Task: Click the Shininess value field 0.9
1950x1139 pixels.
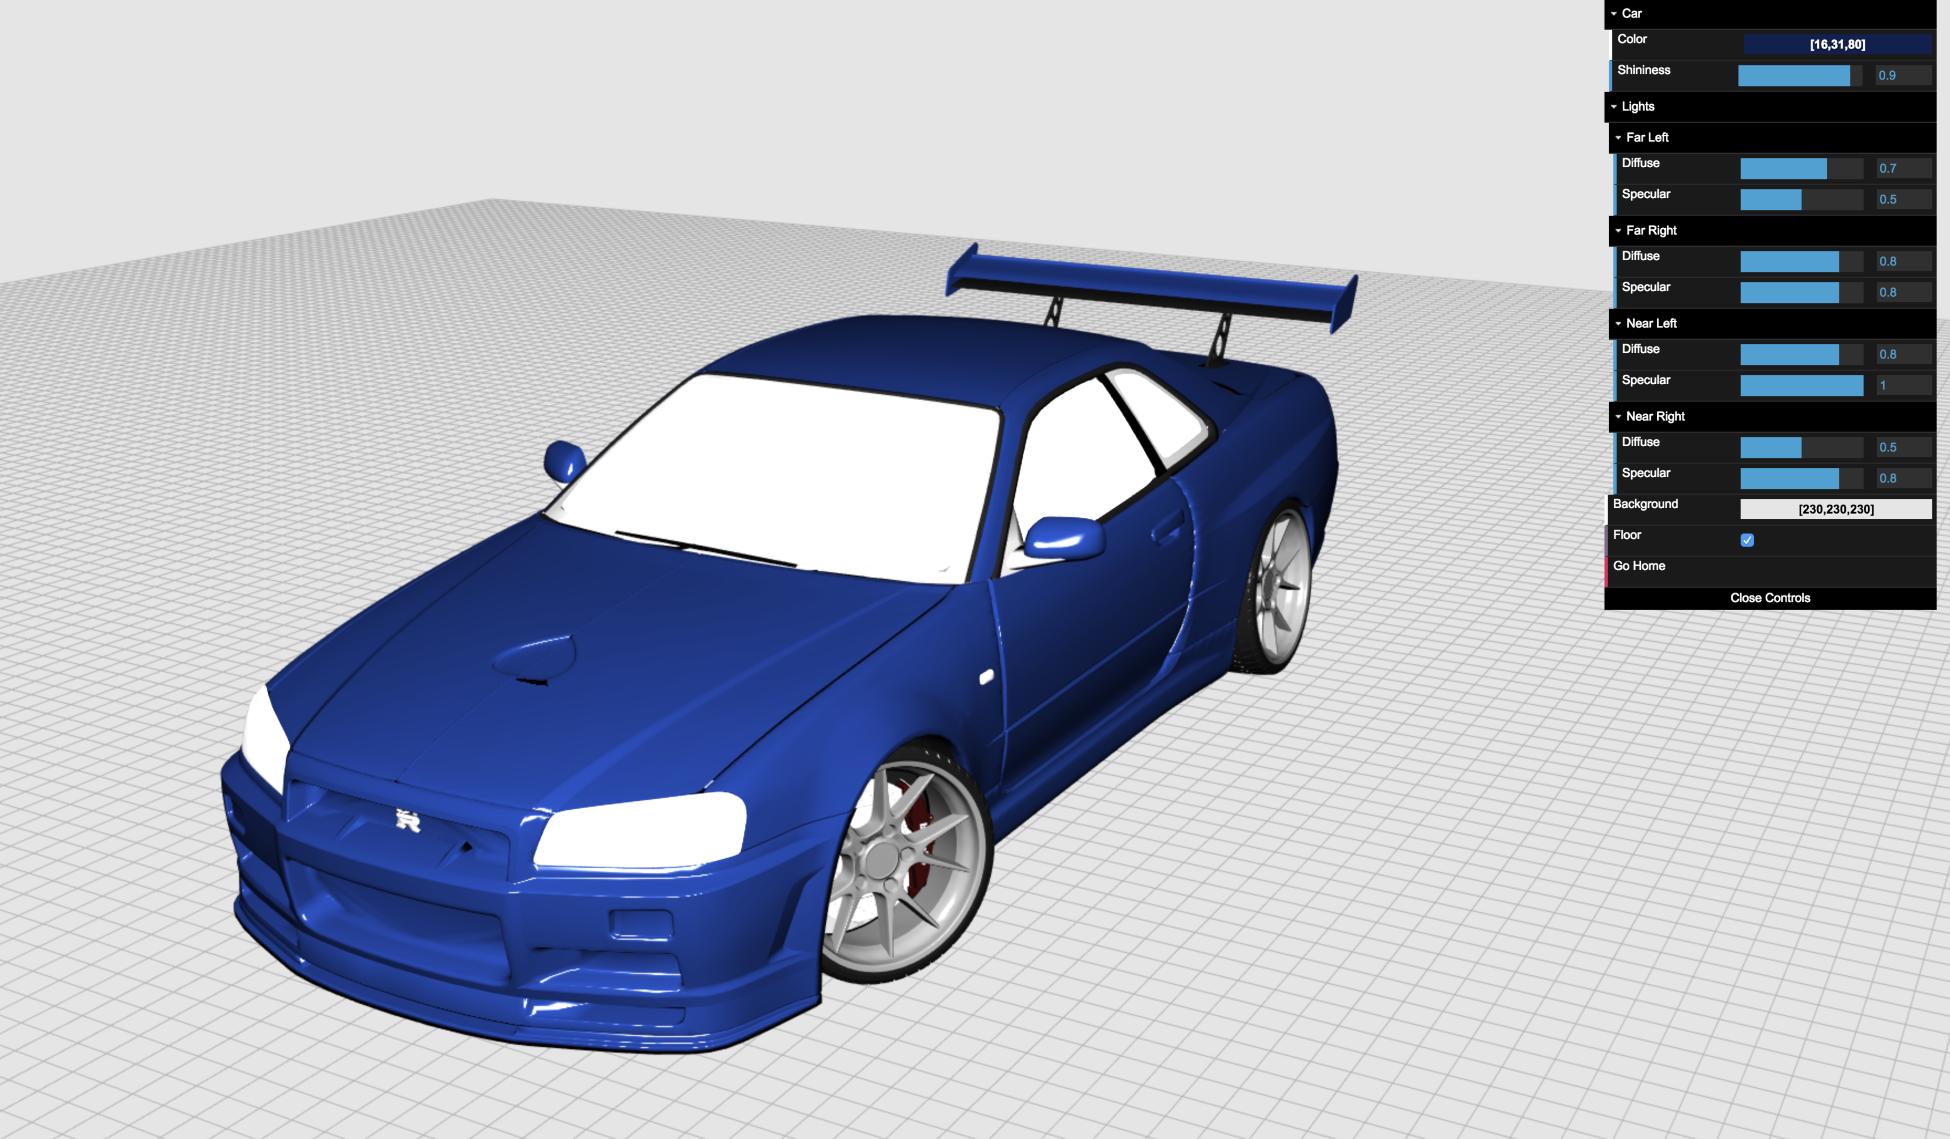Action: (1902, 75)
